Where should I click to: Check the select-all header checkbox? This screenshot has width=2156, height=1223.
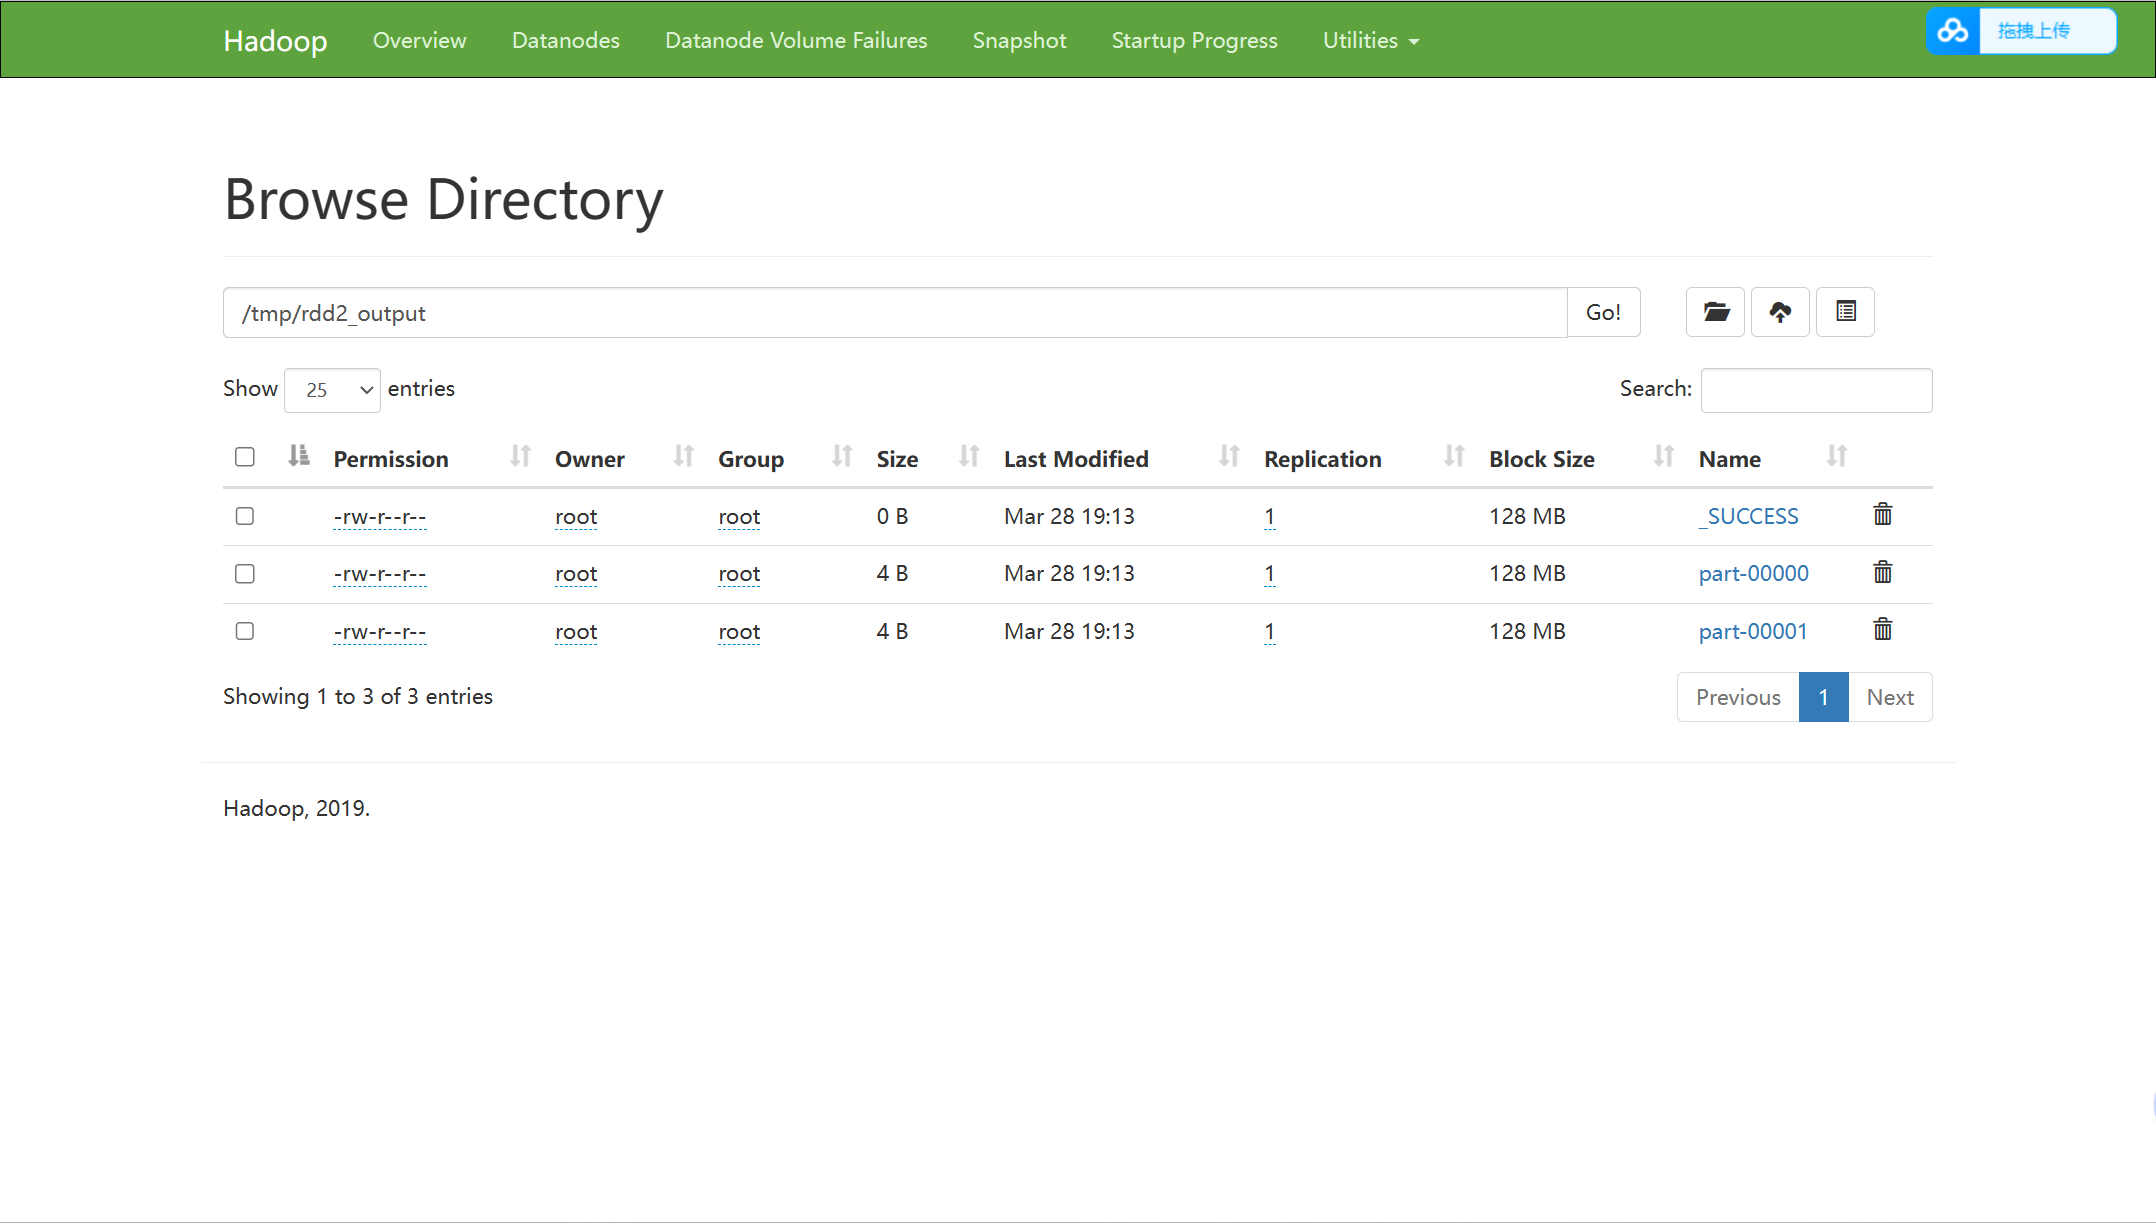(x=245, y=457)
